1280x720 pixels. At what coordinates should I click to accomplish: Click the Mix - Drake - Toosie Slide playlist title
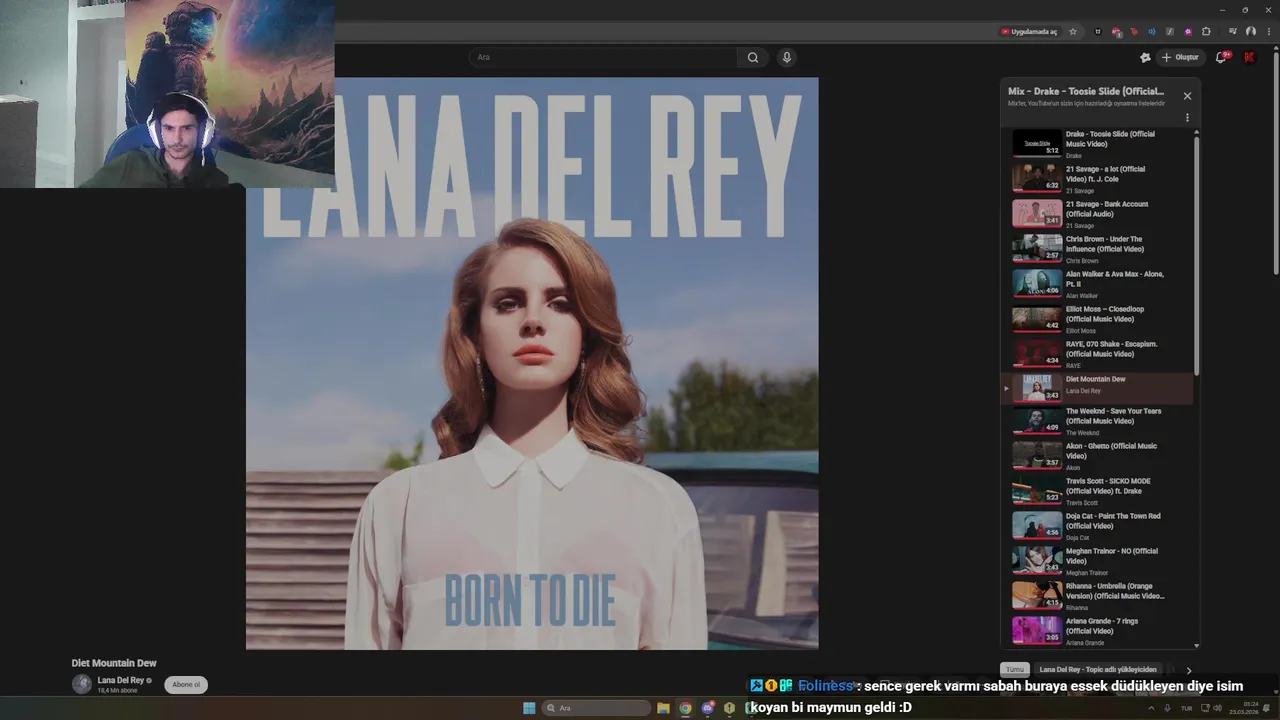1086,91
